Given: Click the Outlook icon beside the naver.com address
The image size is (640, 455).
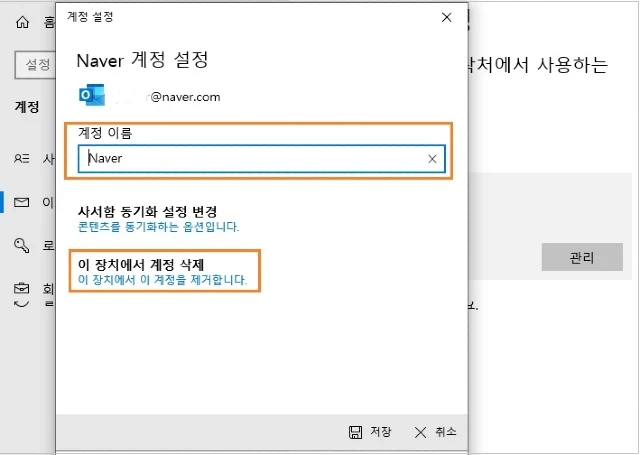Looking at the screenshot, I should click(92, 95).
